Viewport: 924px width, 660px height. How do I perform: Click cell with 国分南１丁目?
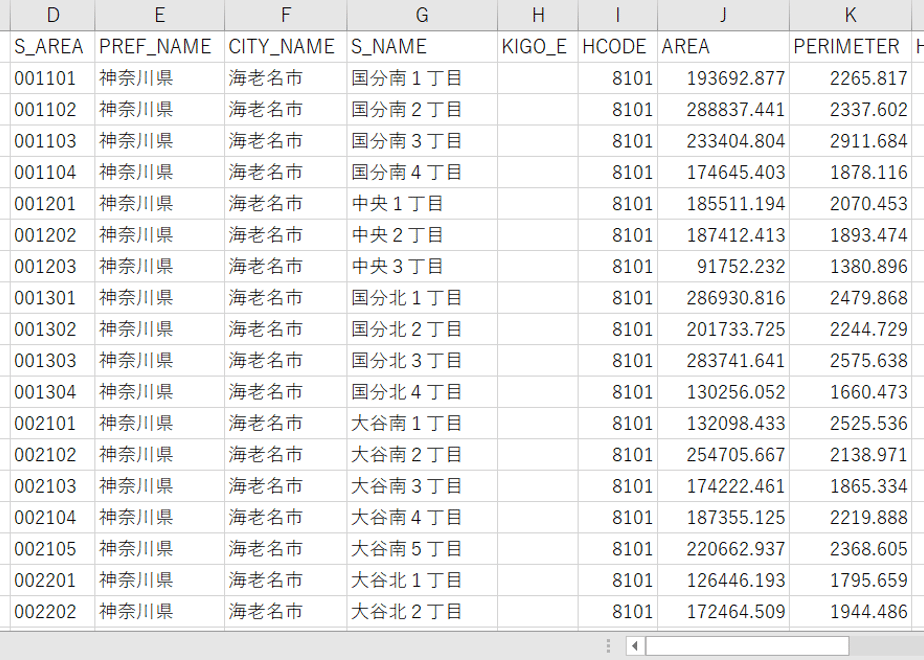[x=422, y=78]
